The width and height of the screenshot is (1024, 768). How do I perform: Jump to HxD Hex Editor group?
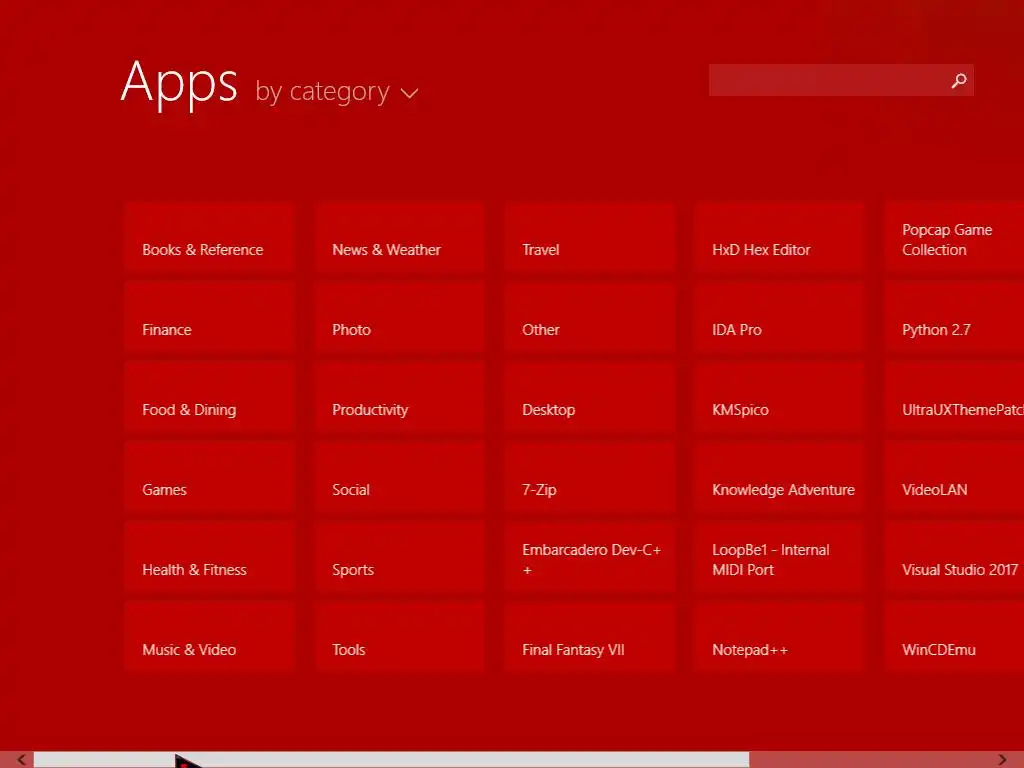[779, 237]
